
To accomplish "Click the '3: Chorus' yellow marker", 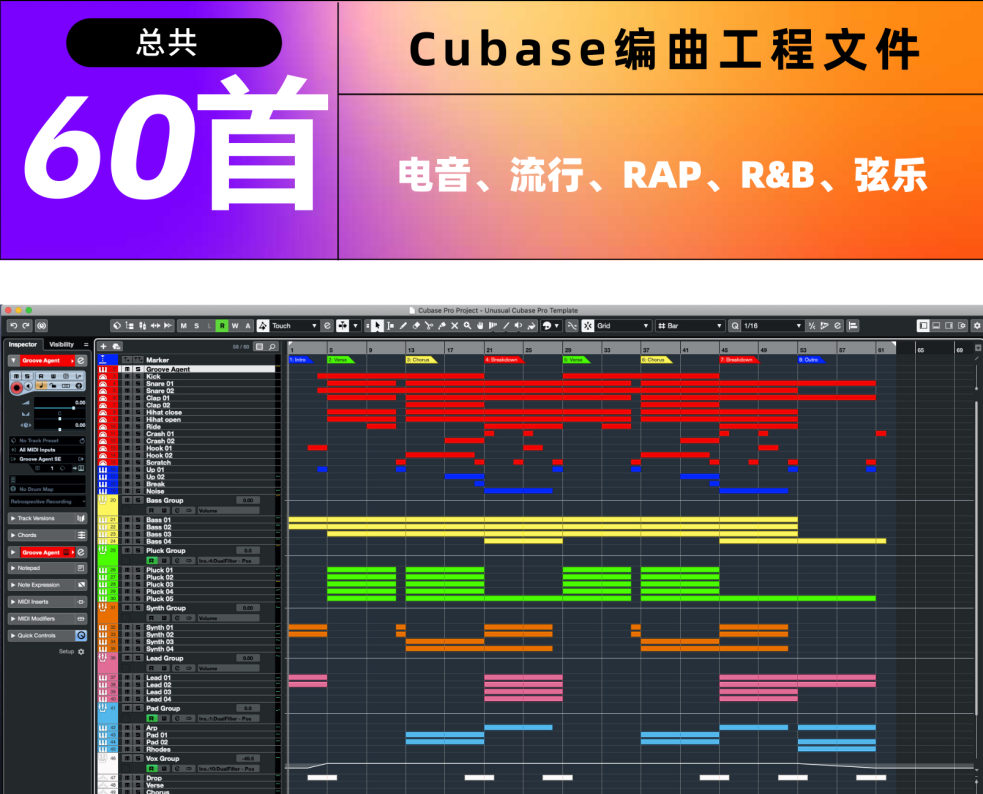I will tap(421, 360).
